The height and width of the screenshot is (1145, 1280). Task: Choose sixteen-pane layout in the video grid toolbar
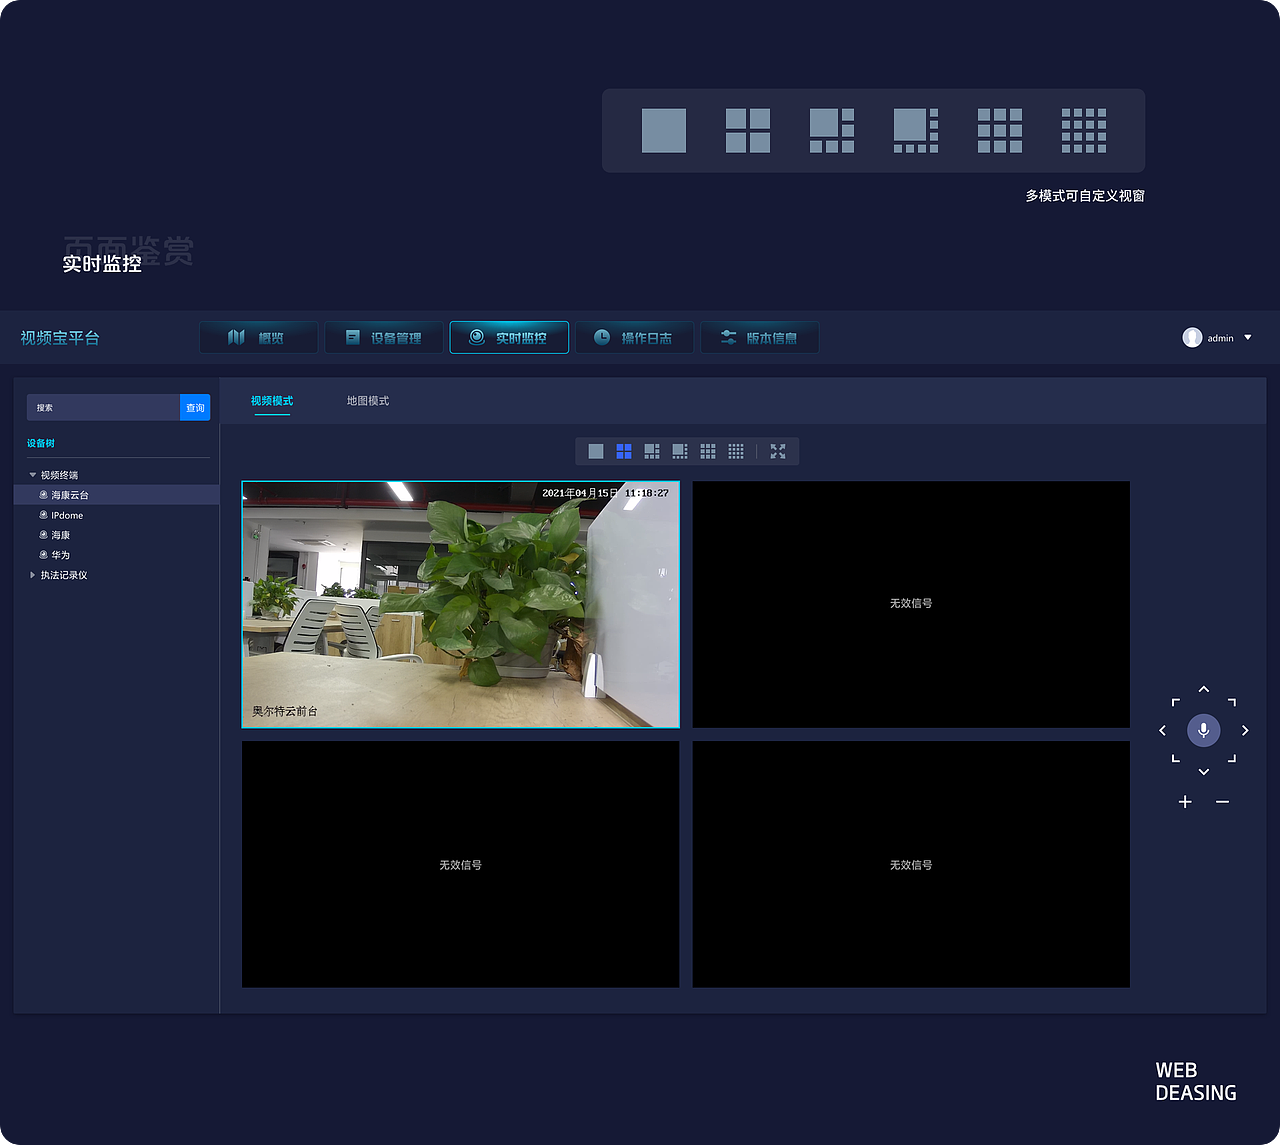736,452
